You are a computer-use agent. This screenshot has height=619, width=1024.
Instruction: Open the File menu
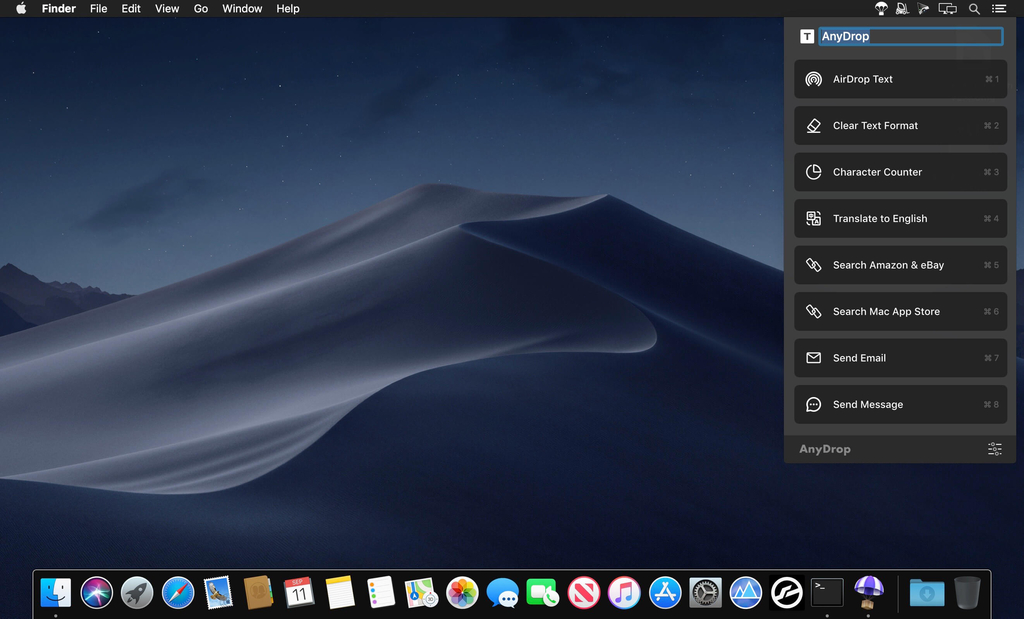coord(98,9)
